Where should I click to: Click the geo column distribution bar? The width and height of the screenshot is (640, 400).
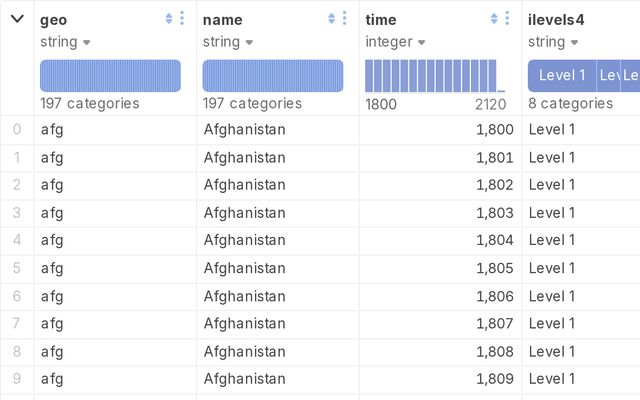click(110, 76)
